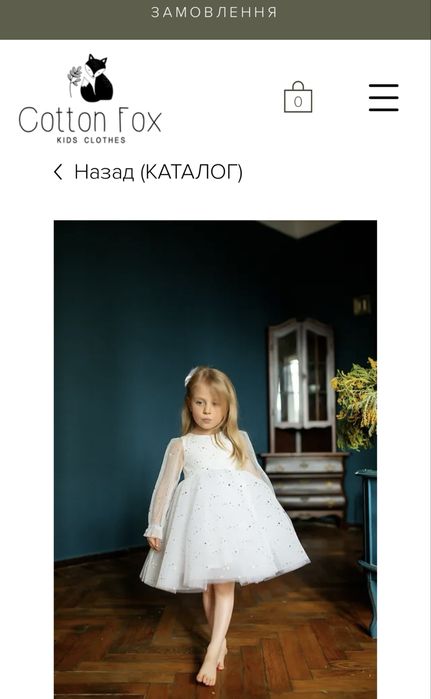Image resolution: width=431 pixels, height=699 pixels.
Task: Click the back chevron arrow before Назад
Action: 58,172
